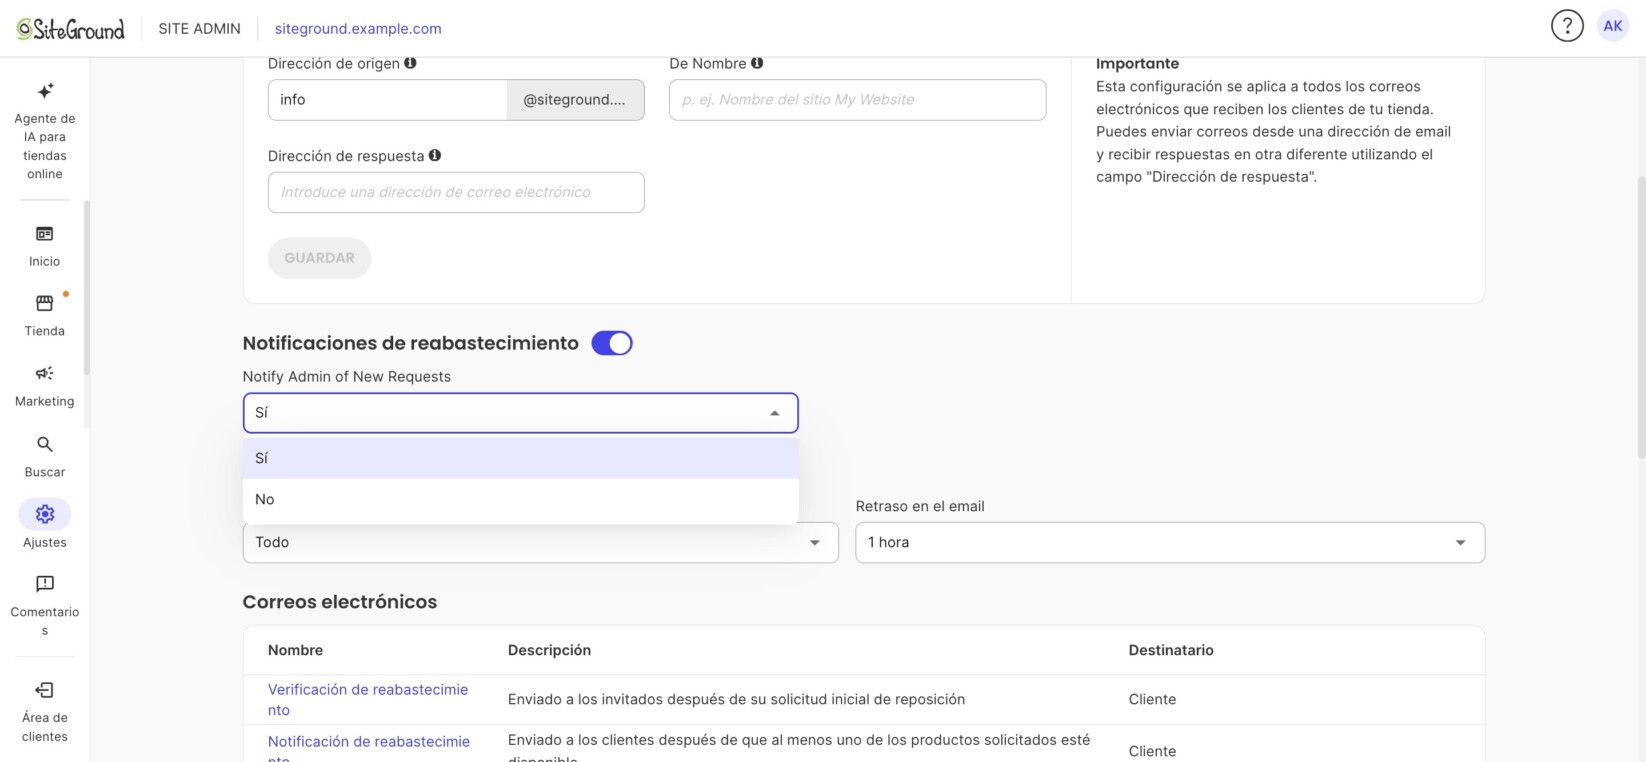This screenshot has width=1646, height=762.
Task: Click the Nombre column header
Action: 296,650
